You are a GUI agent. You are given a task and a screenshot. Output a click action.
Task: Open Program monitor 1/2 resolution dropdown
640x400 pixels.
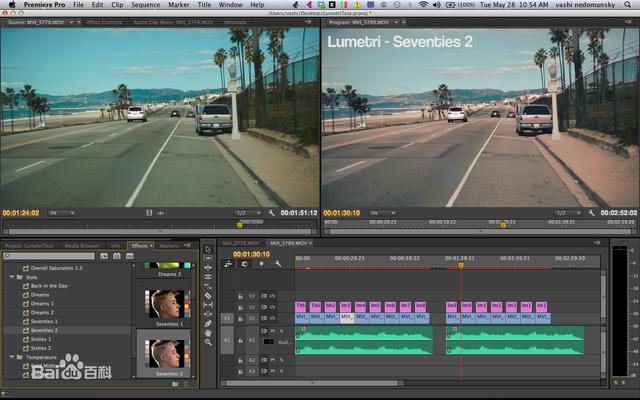coord(568,213)
